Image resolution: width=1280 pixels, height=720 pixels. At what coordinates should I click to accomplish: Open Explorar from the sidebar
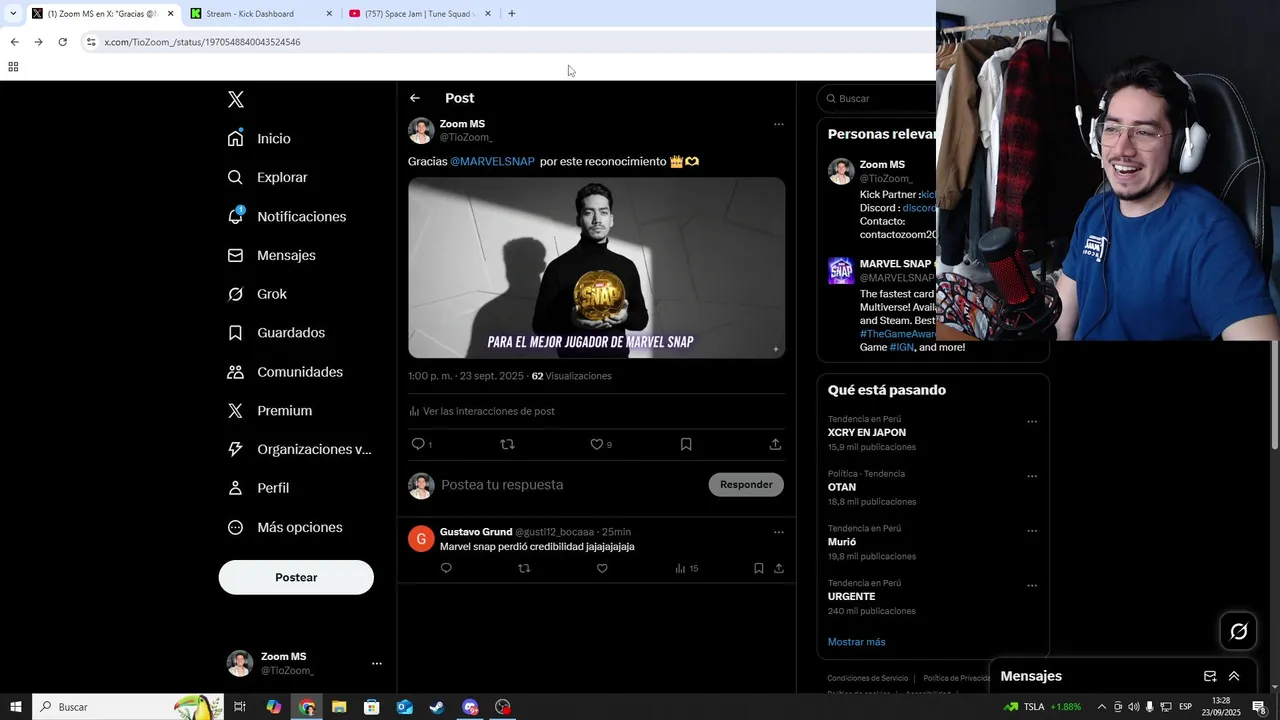pos(267,177)
